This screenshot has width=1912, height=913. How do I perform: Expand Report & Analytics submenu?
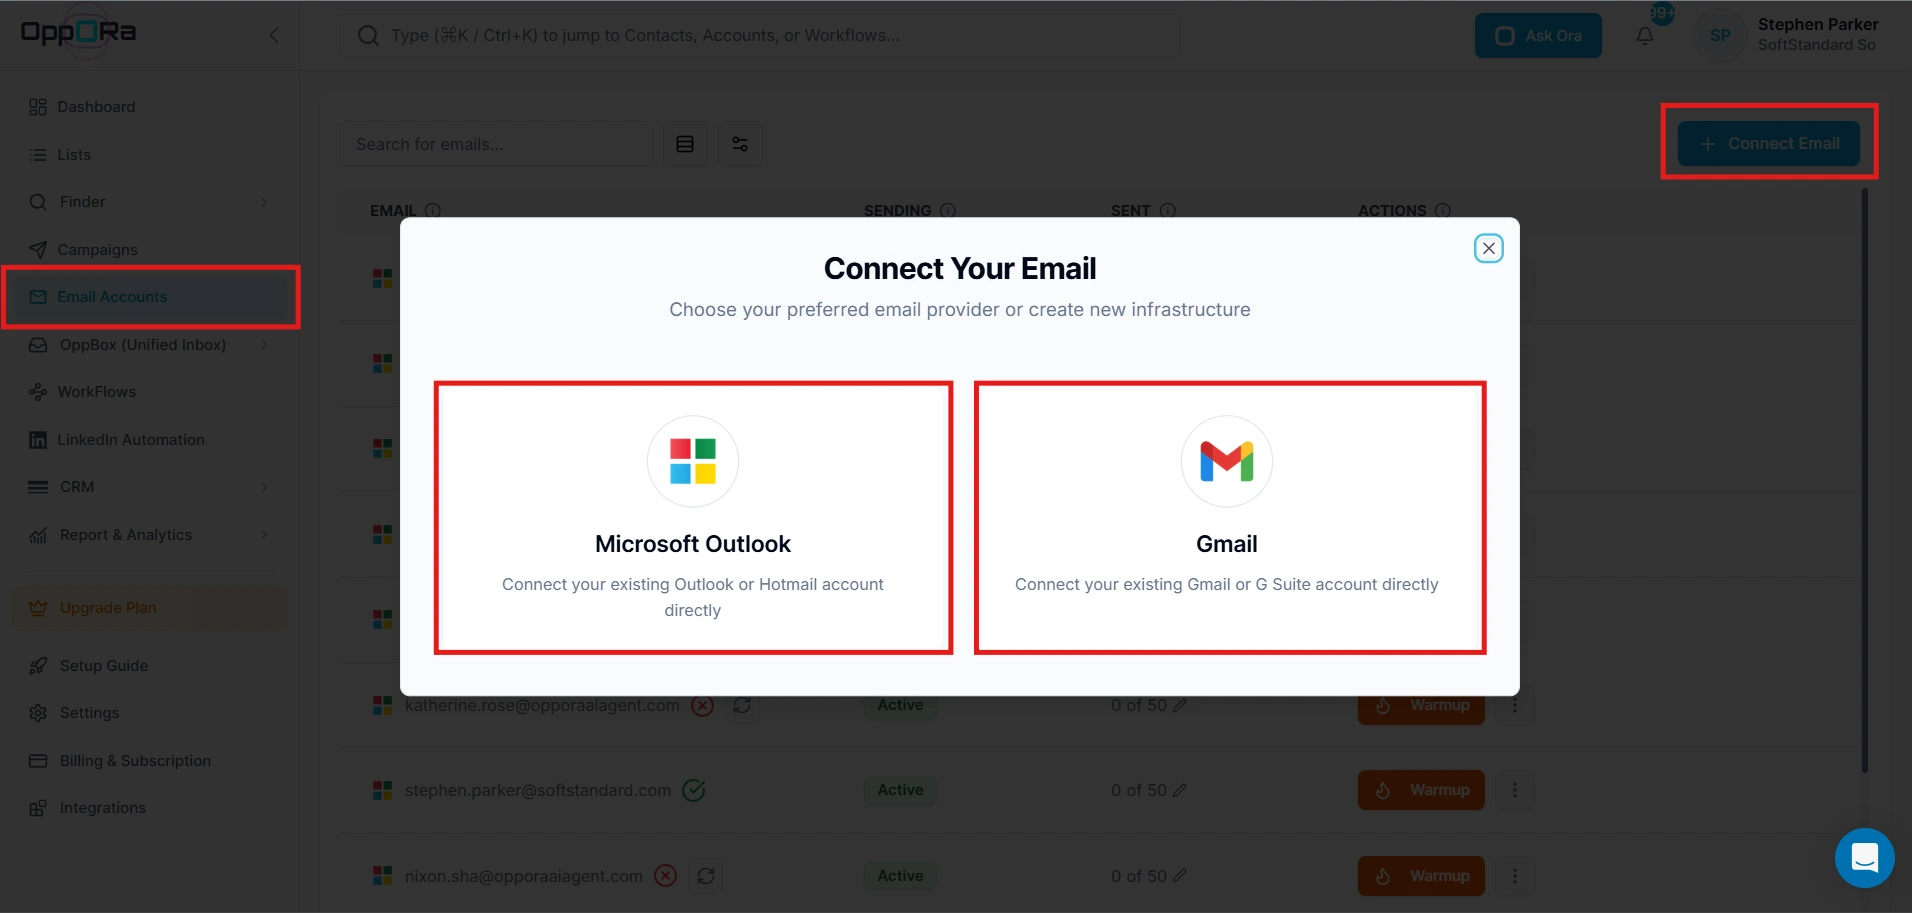point(264,535)
